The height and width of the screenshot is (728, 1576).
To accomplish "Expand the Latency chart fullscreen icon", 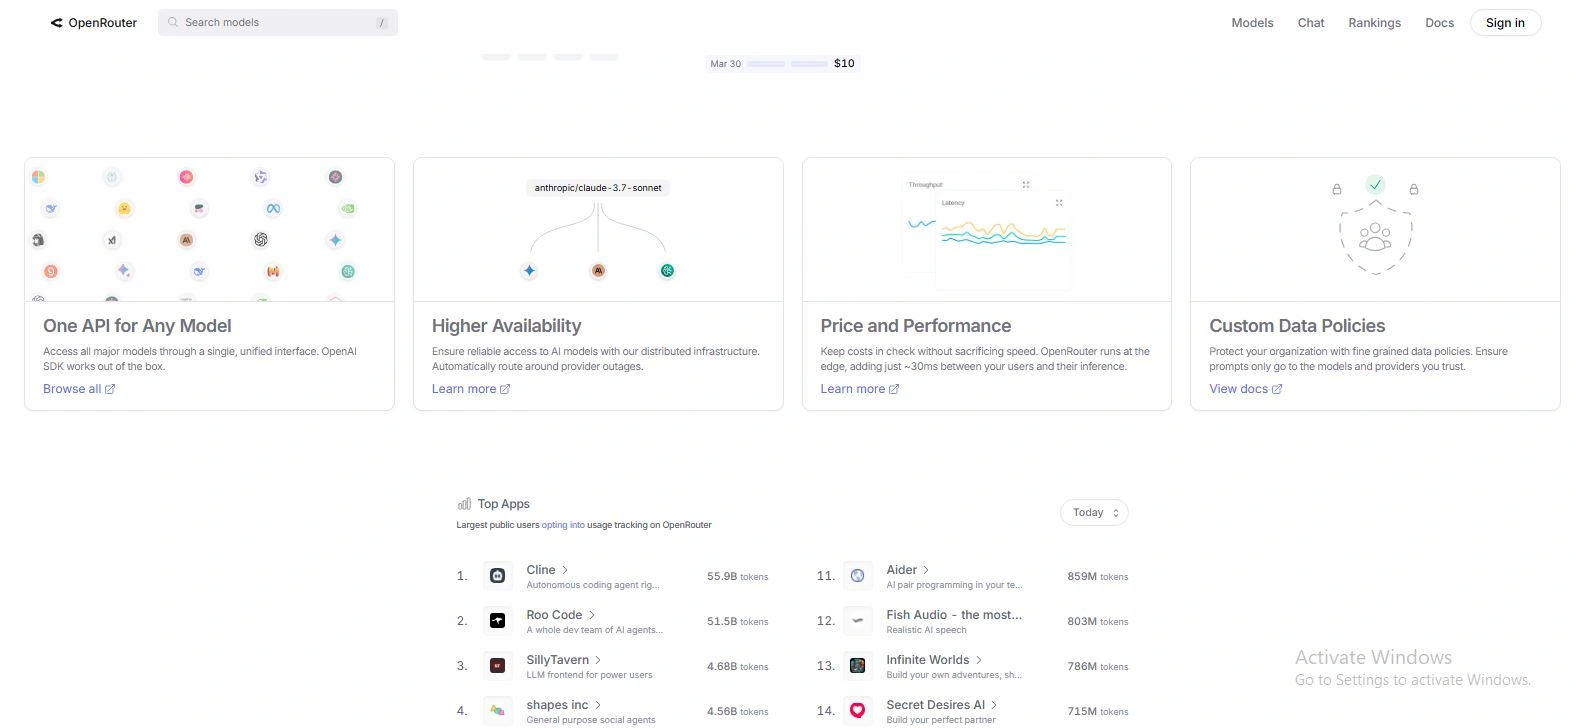I will point(1059,203).
